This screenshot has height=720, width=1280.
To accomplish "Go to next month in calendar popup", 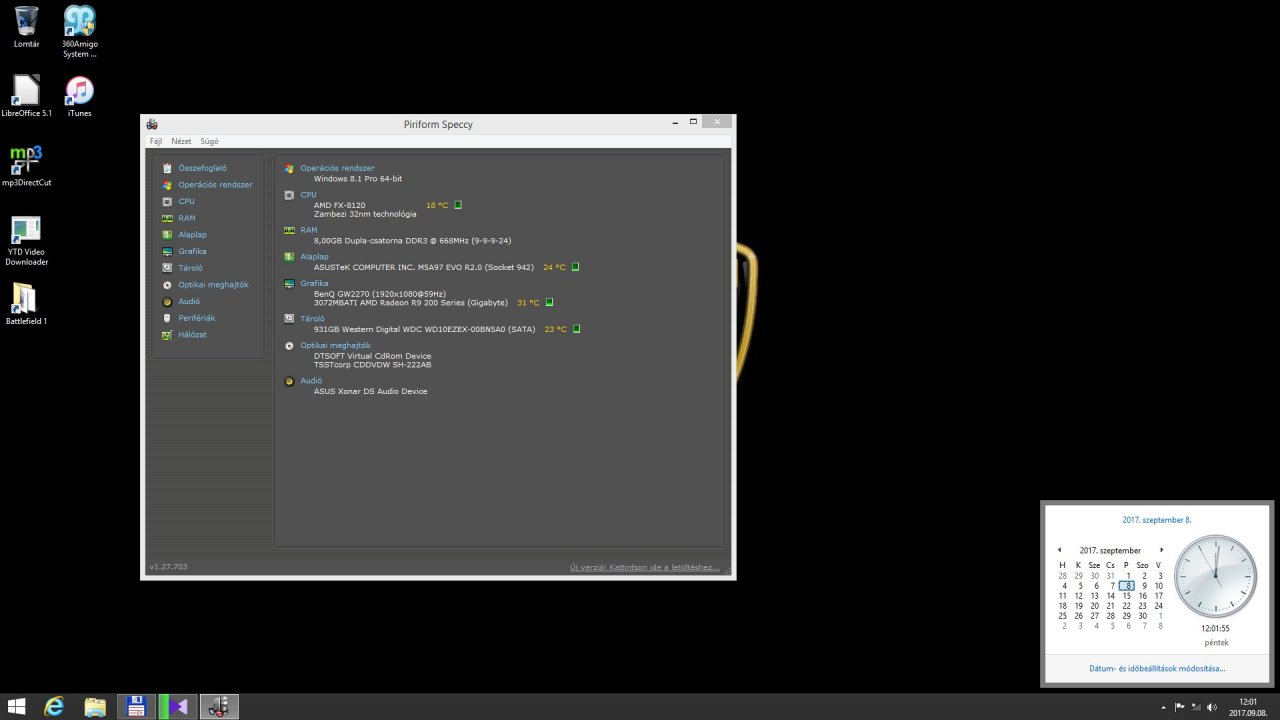I will (1161, 550).
